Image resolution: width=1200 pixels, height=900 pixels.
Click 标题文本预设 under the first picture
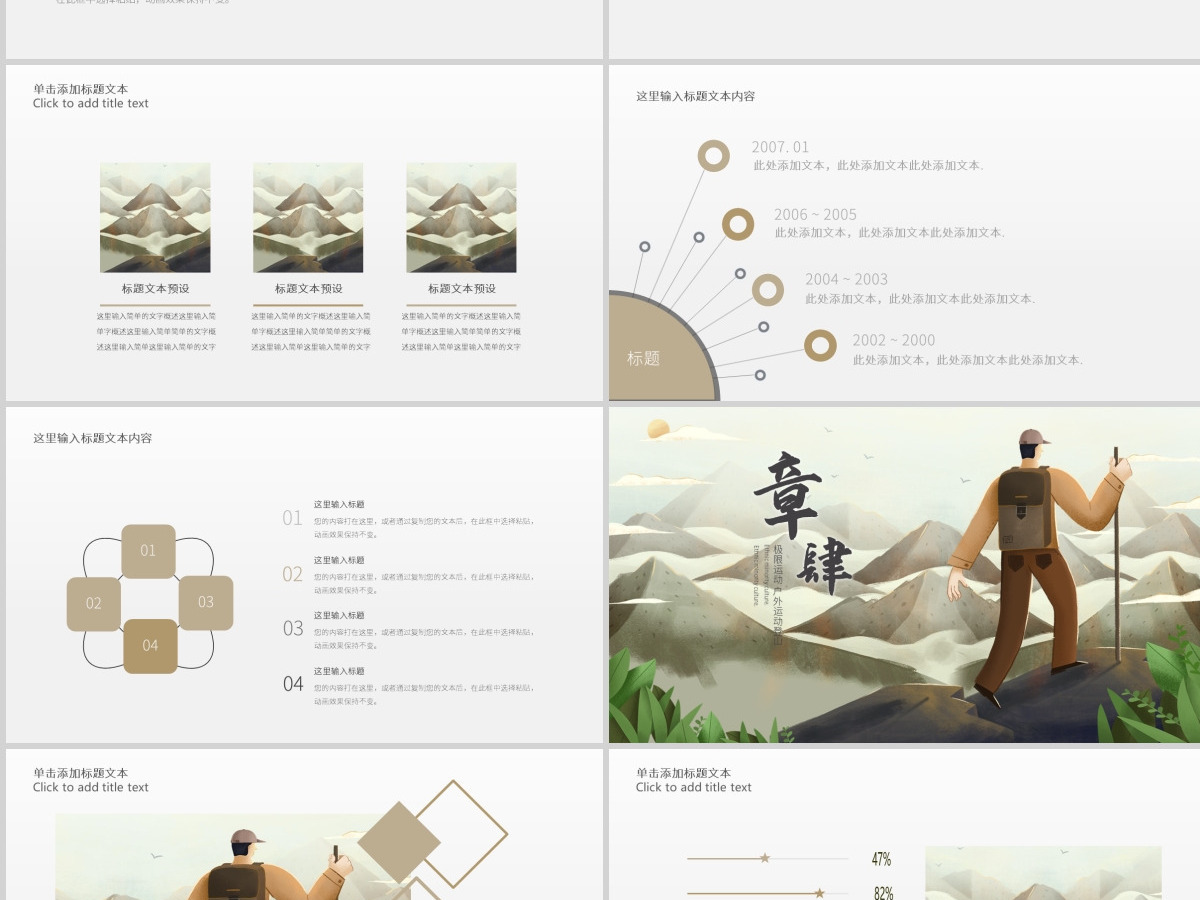pos(155,288)
